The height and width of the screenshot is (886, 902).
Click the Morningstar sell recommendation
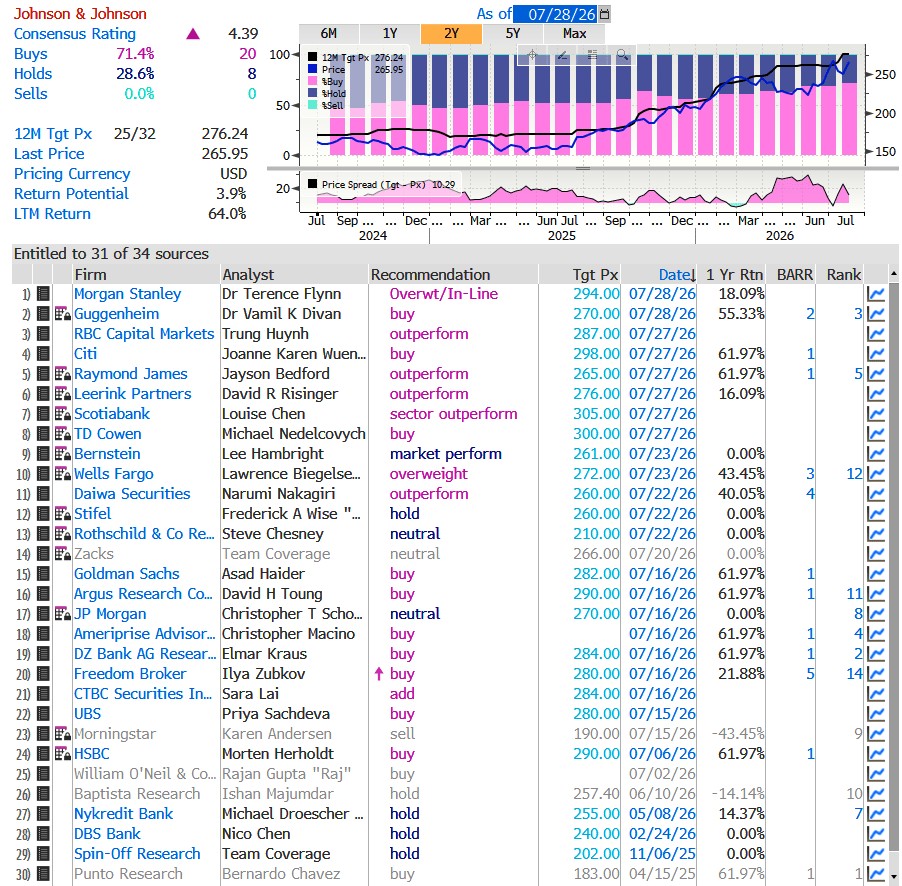click(x=402, y=734)
